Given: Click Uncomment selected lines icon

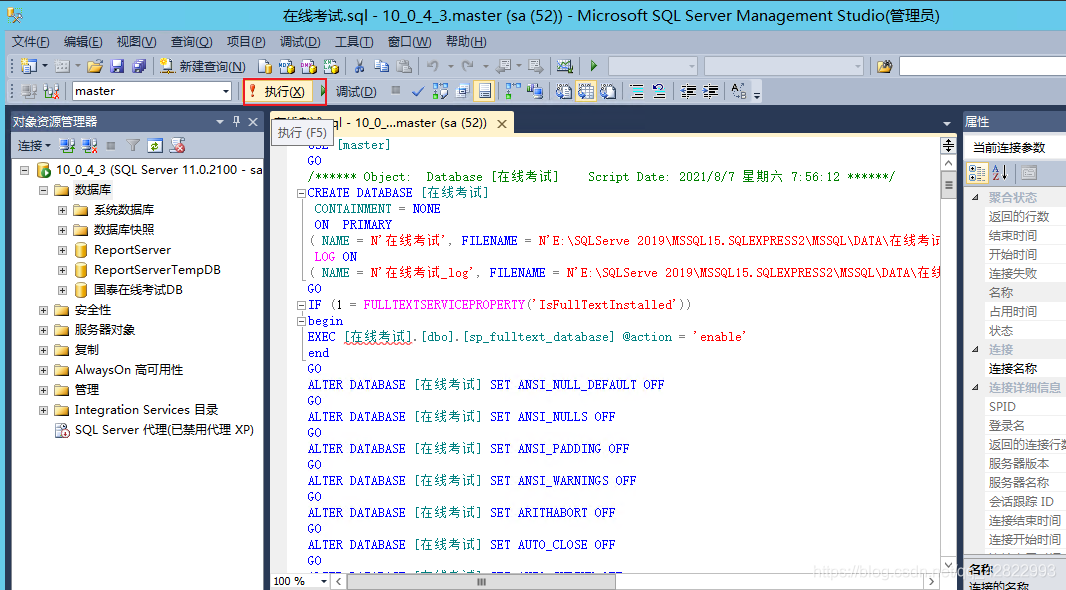Looking at the screenshot, I should point(659,91).
